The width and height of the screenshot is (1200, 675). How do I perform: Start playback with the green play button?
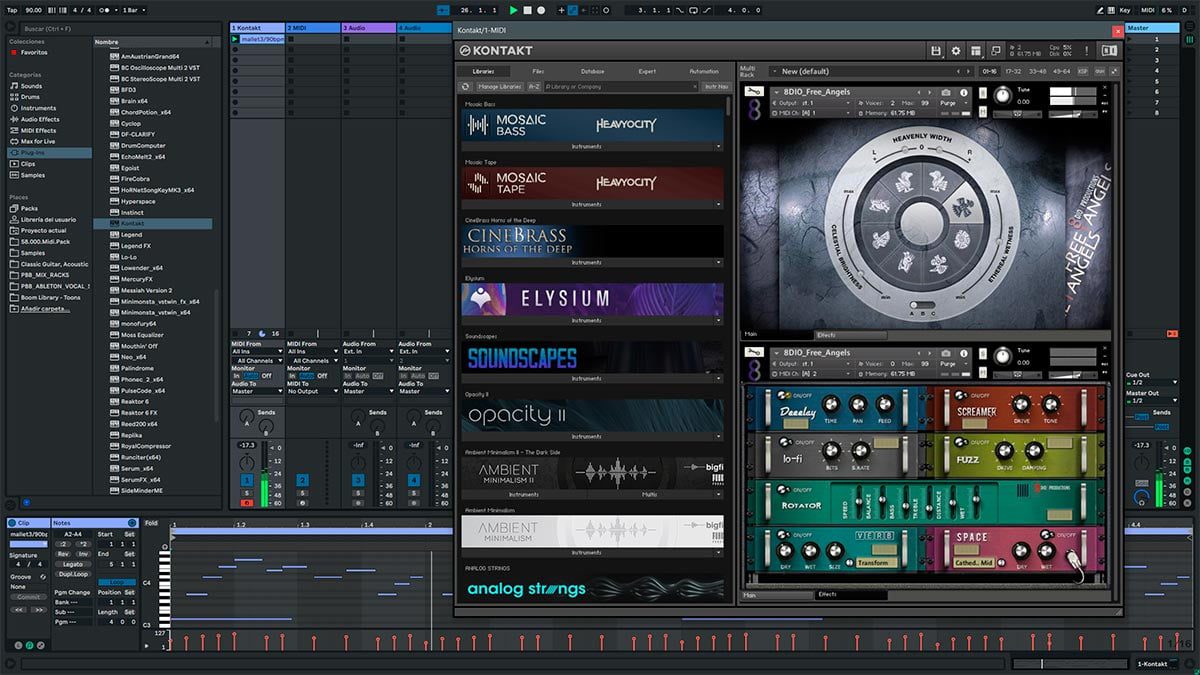pos(514,10)
